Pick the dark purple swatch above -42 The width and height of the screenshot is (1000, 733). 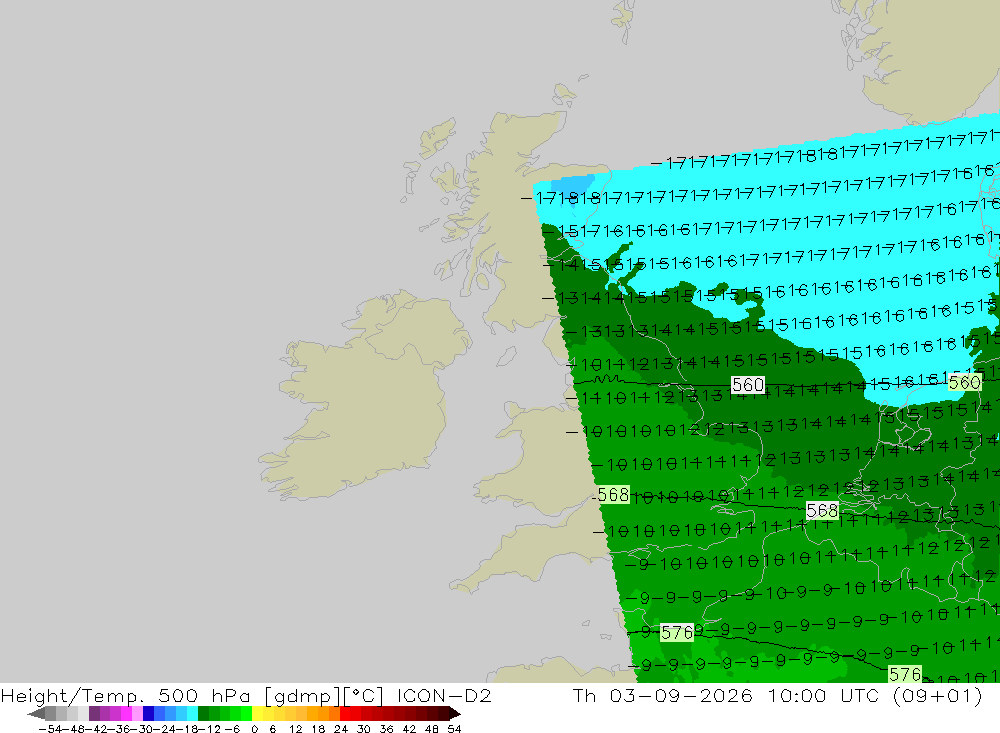point(94,713)
